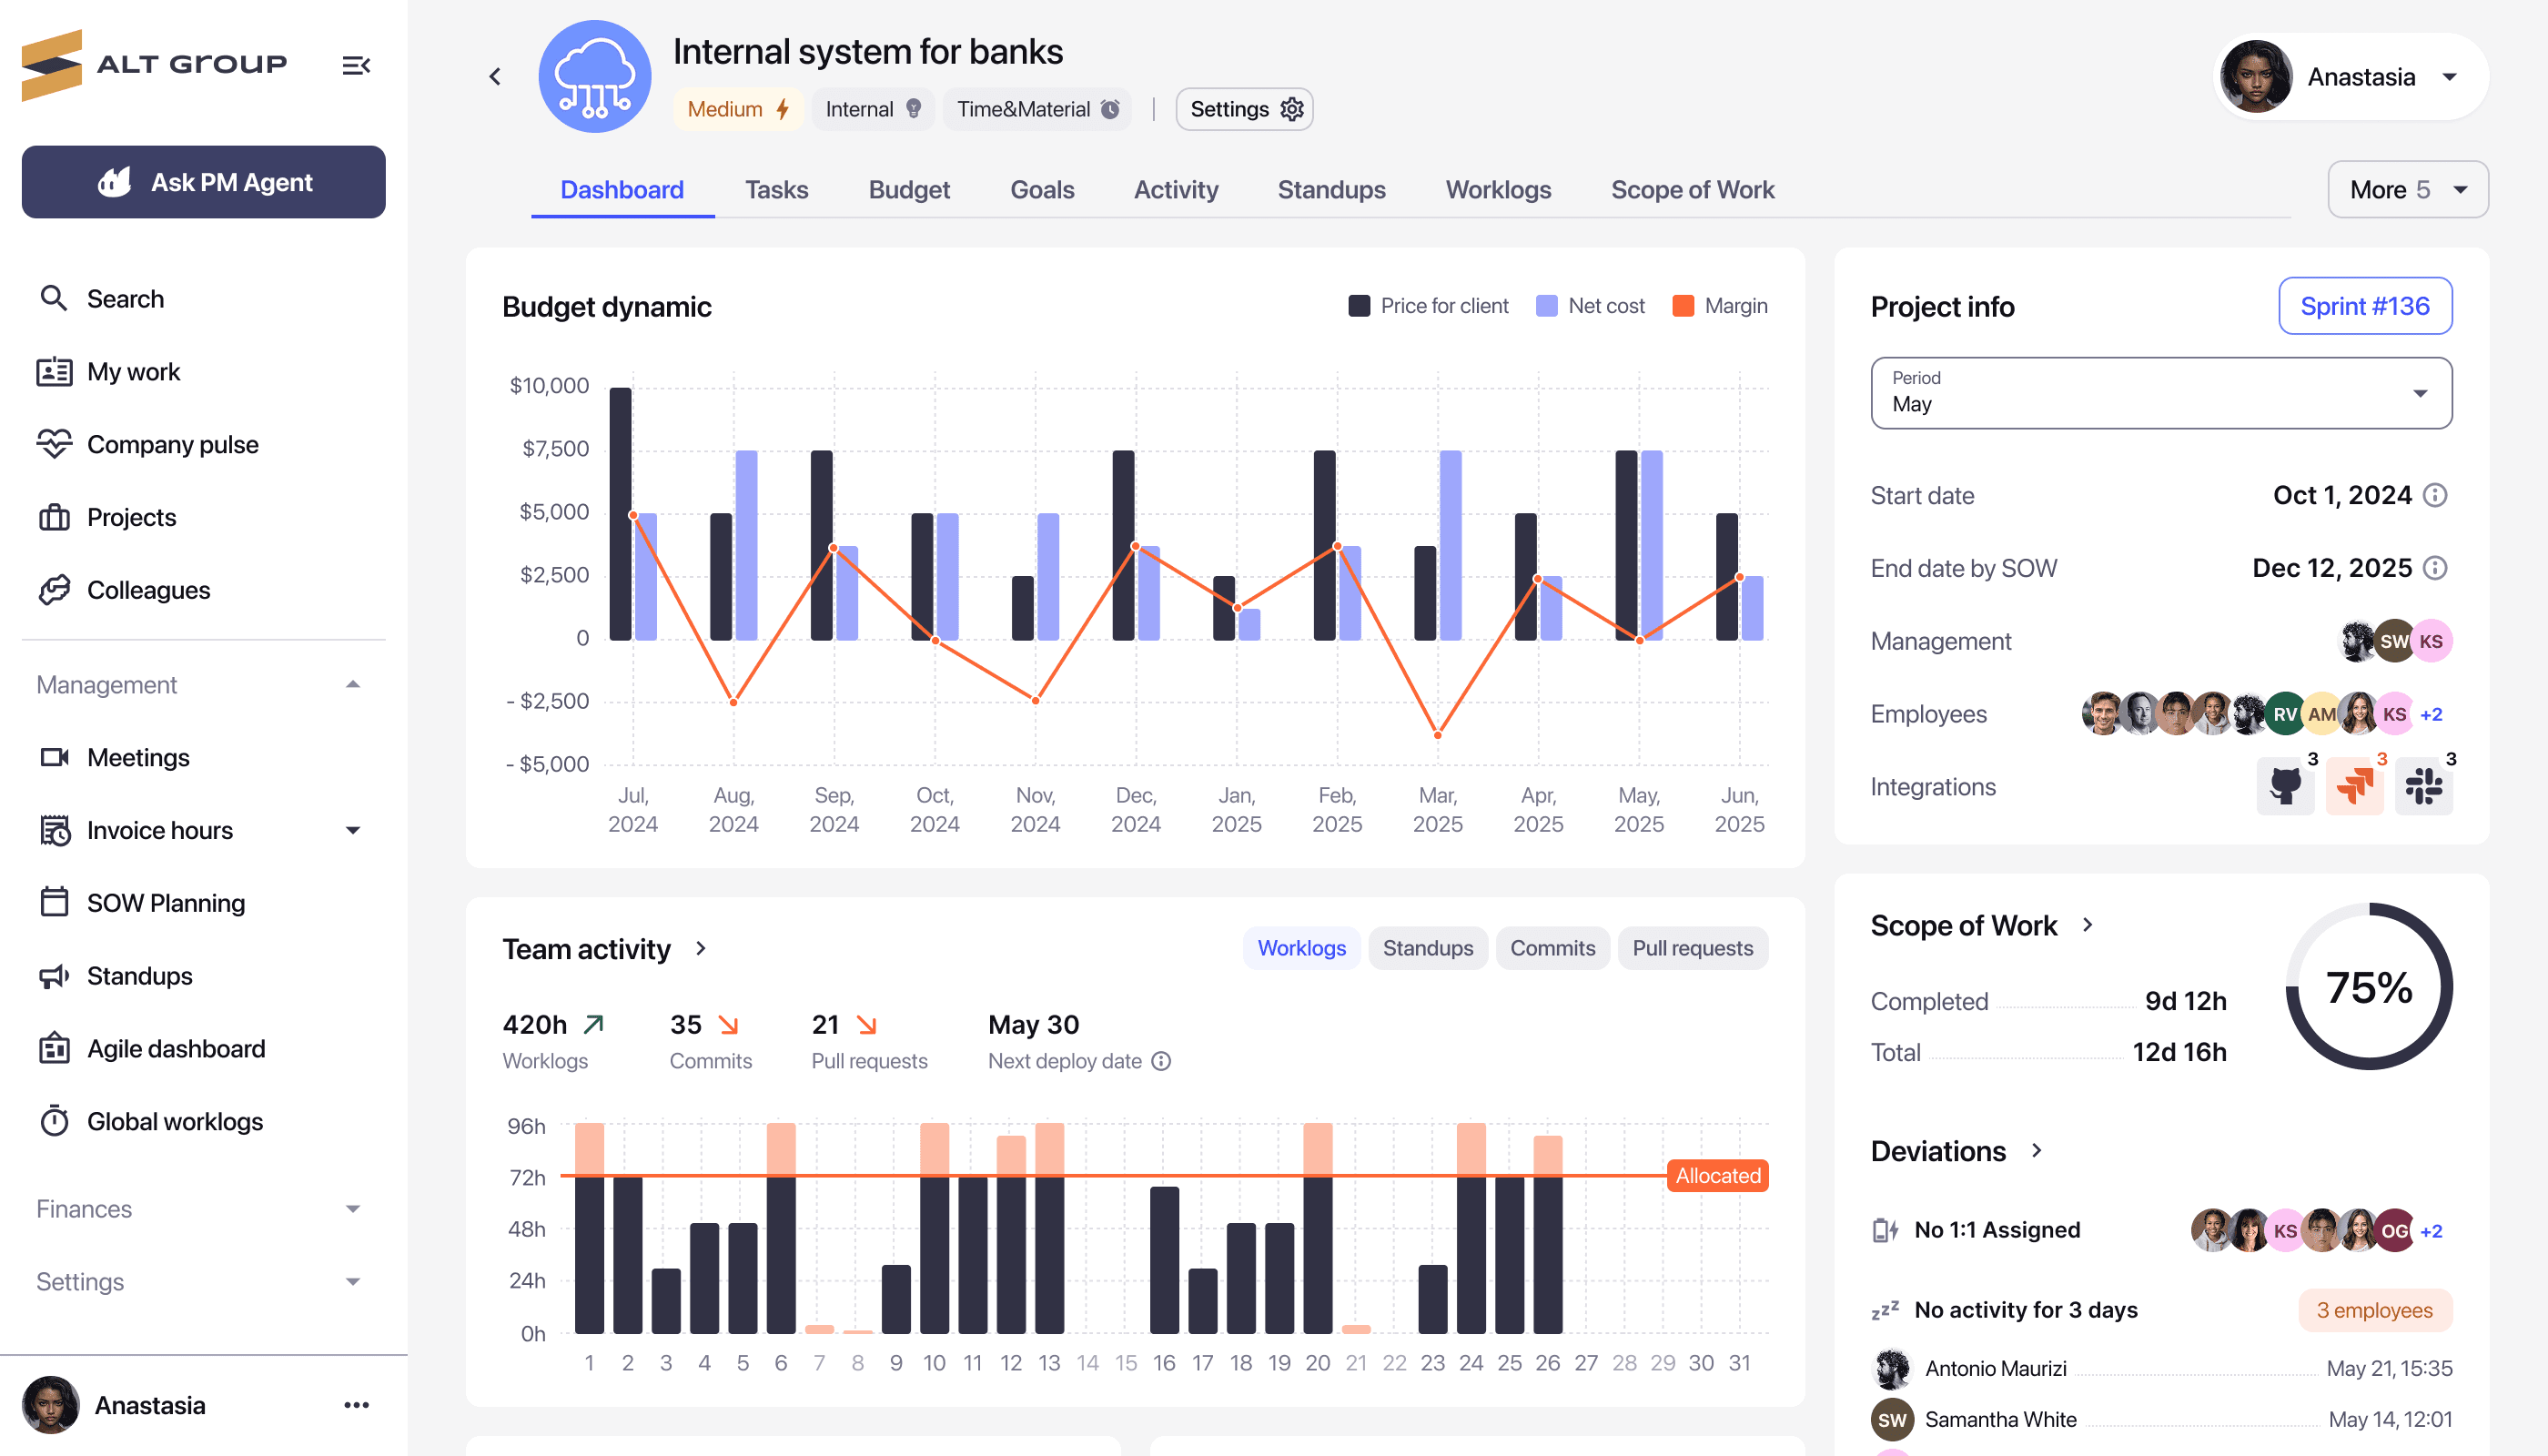Toggle the Worklogs filter in Team activity

[x=1301, y=948]
